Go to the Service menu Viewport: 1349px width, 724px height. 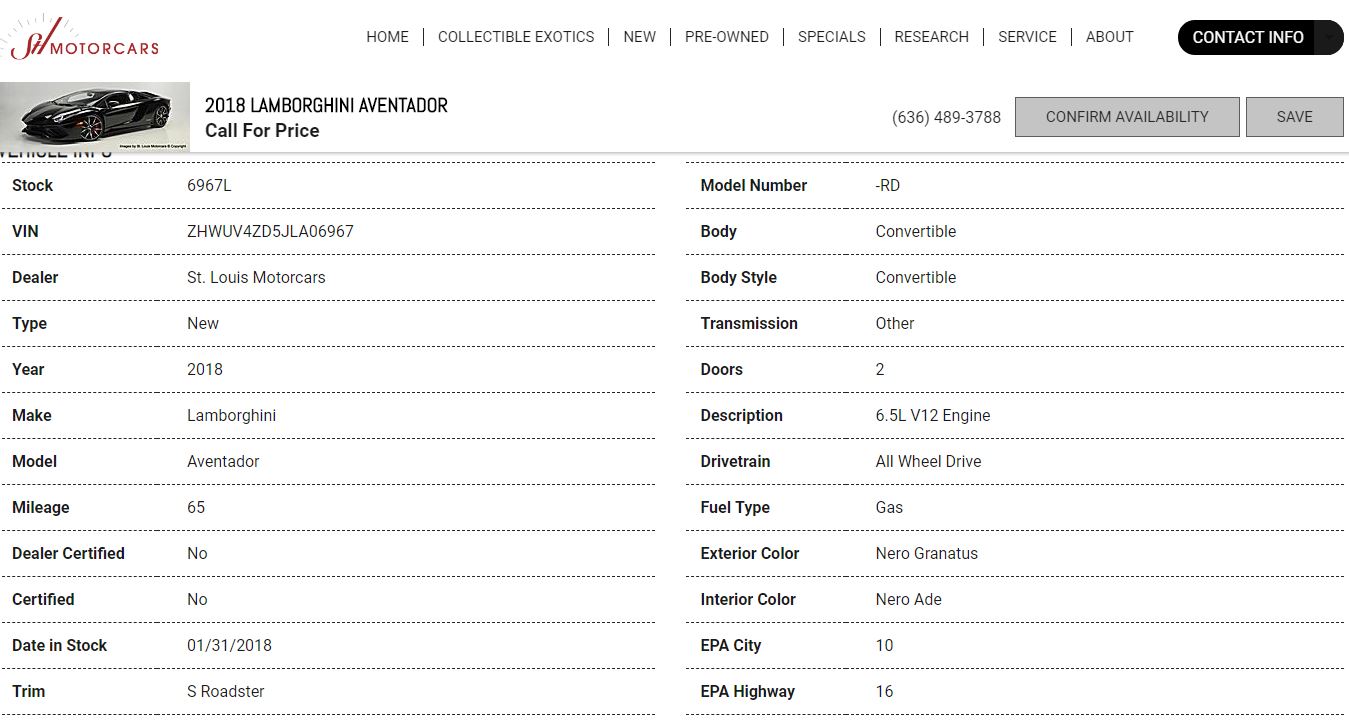point(1027,37)
